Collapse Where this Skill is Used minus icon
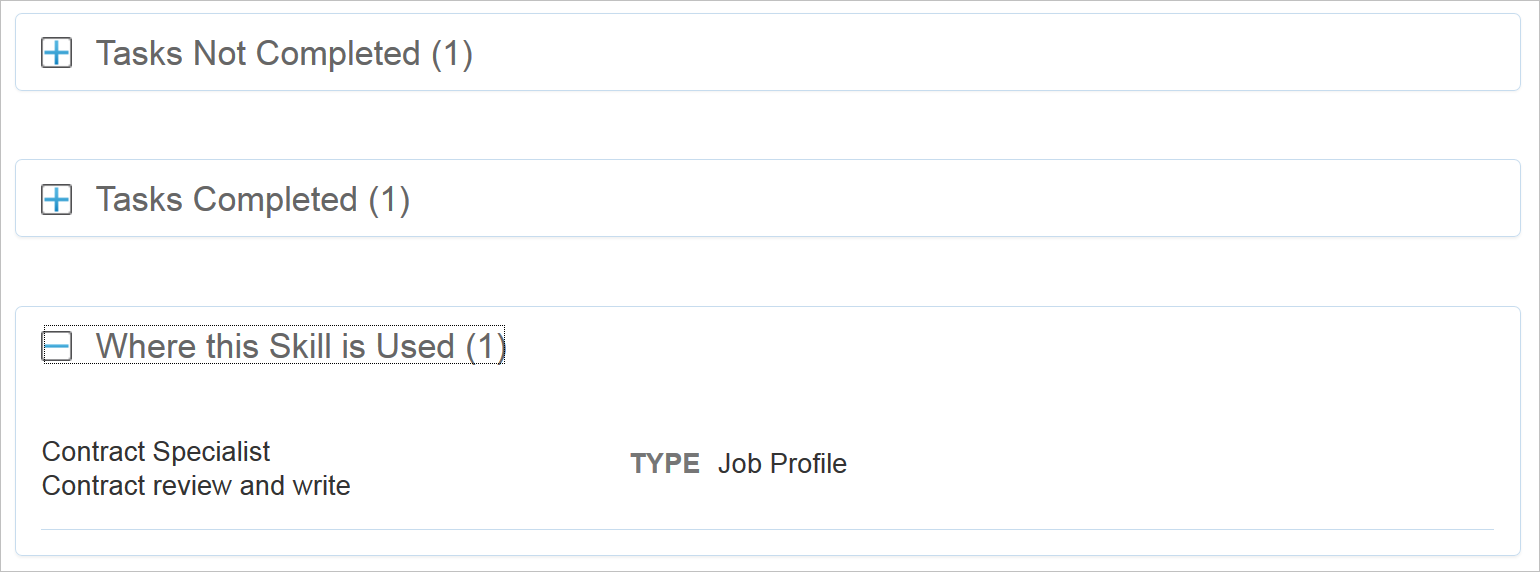 (x=56, y=347)
